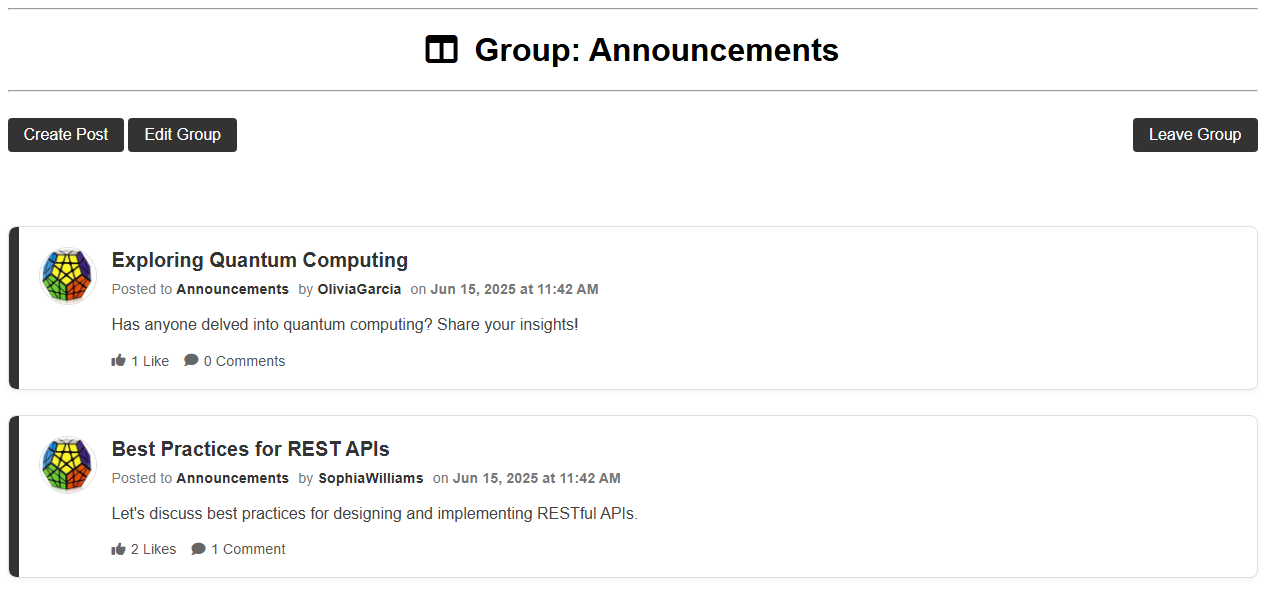Screen dimensions: 1270x590
Task: Open SophiaWilliams's avatar image
Action: point(66,464)
